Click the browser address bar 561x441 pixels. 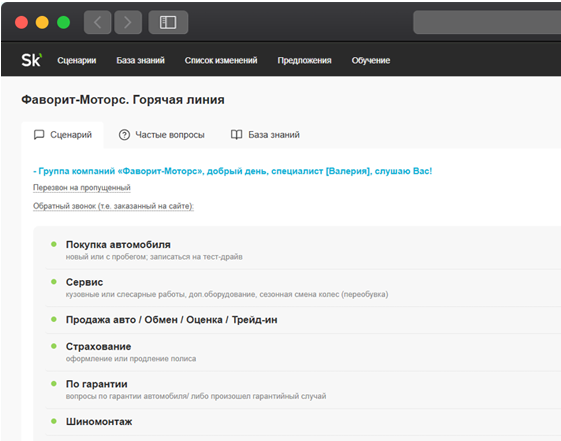coord(487,22)
